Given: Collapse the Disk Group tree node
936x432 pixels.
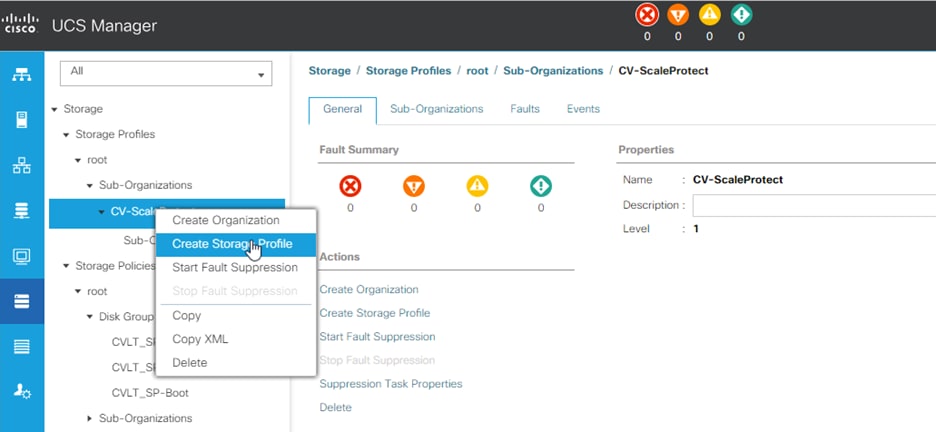Looking at the screenshot, I should coord(90,317).
